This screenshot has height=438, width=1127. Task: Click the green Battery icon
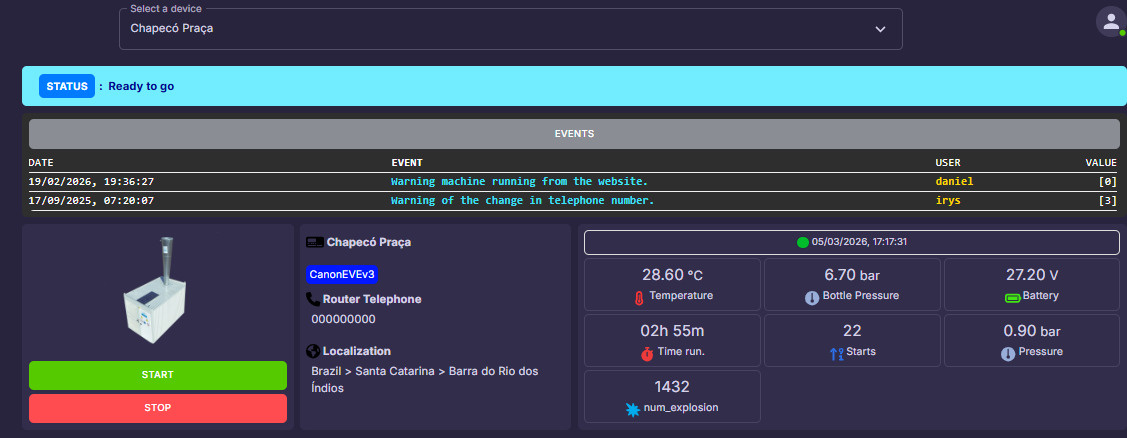tap(1011, 297)
